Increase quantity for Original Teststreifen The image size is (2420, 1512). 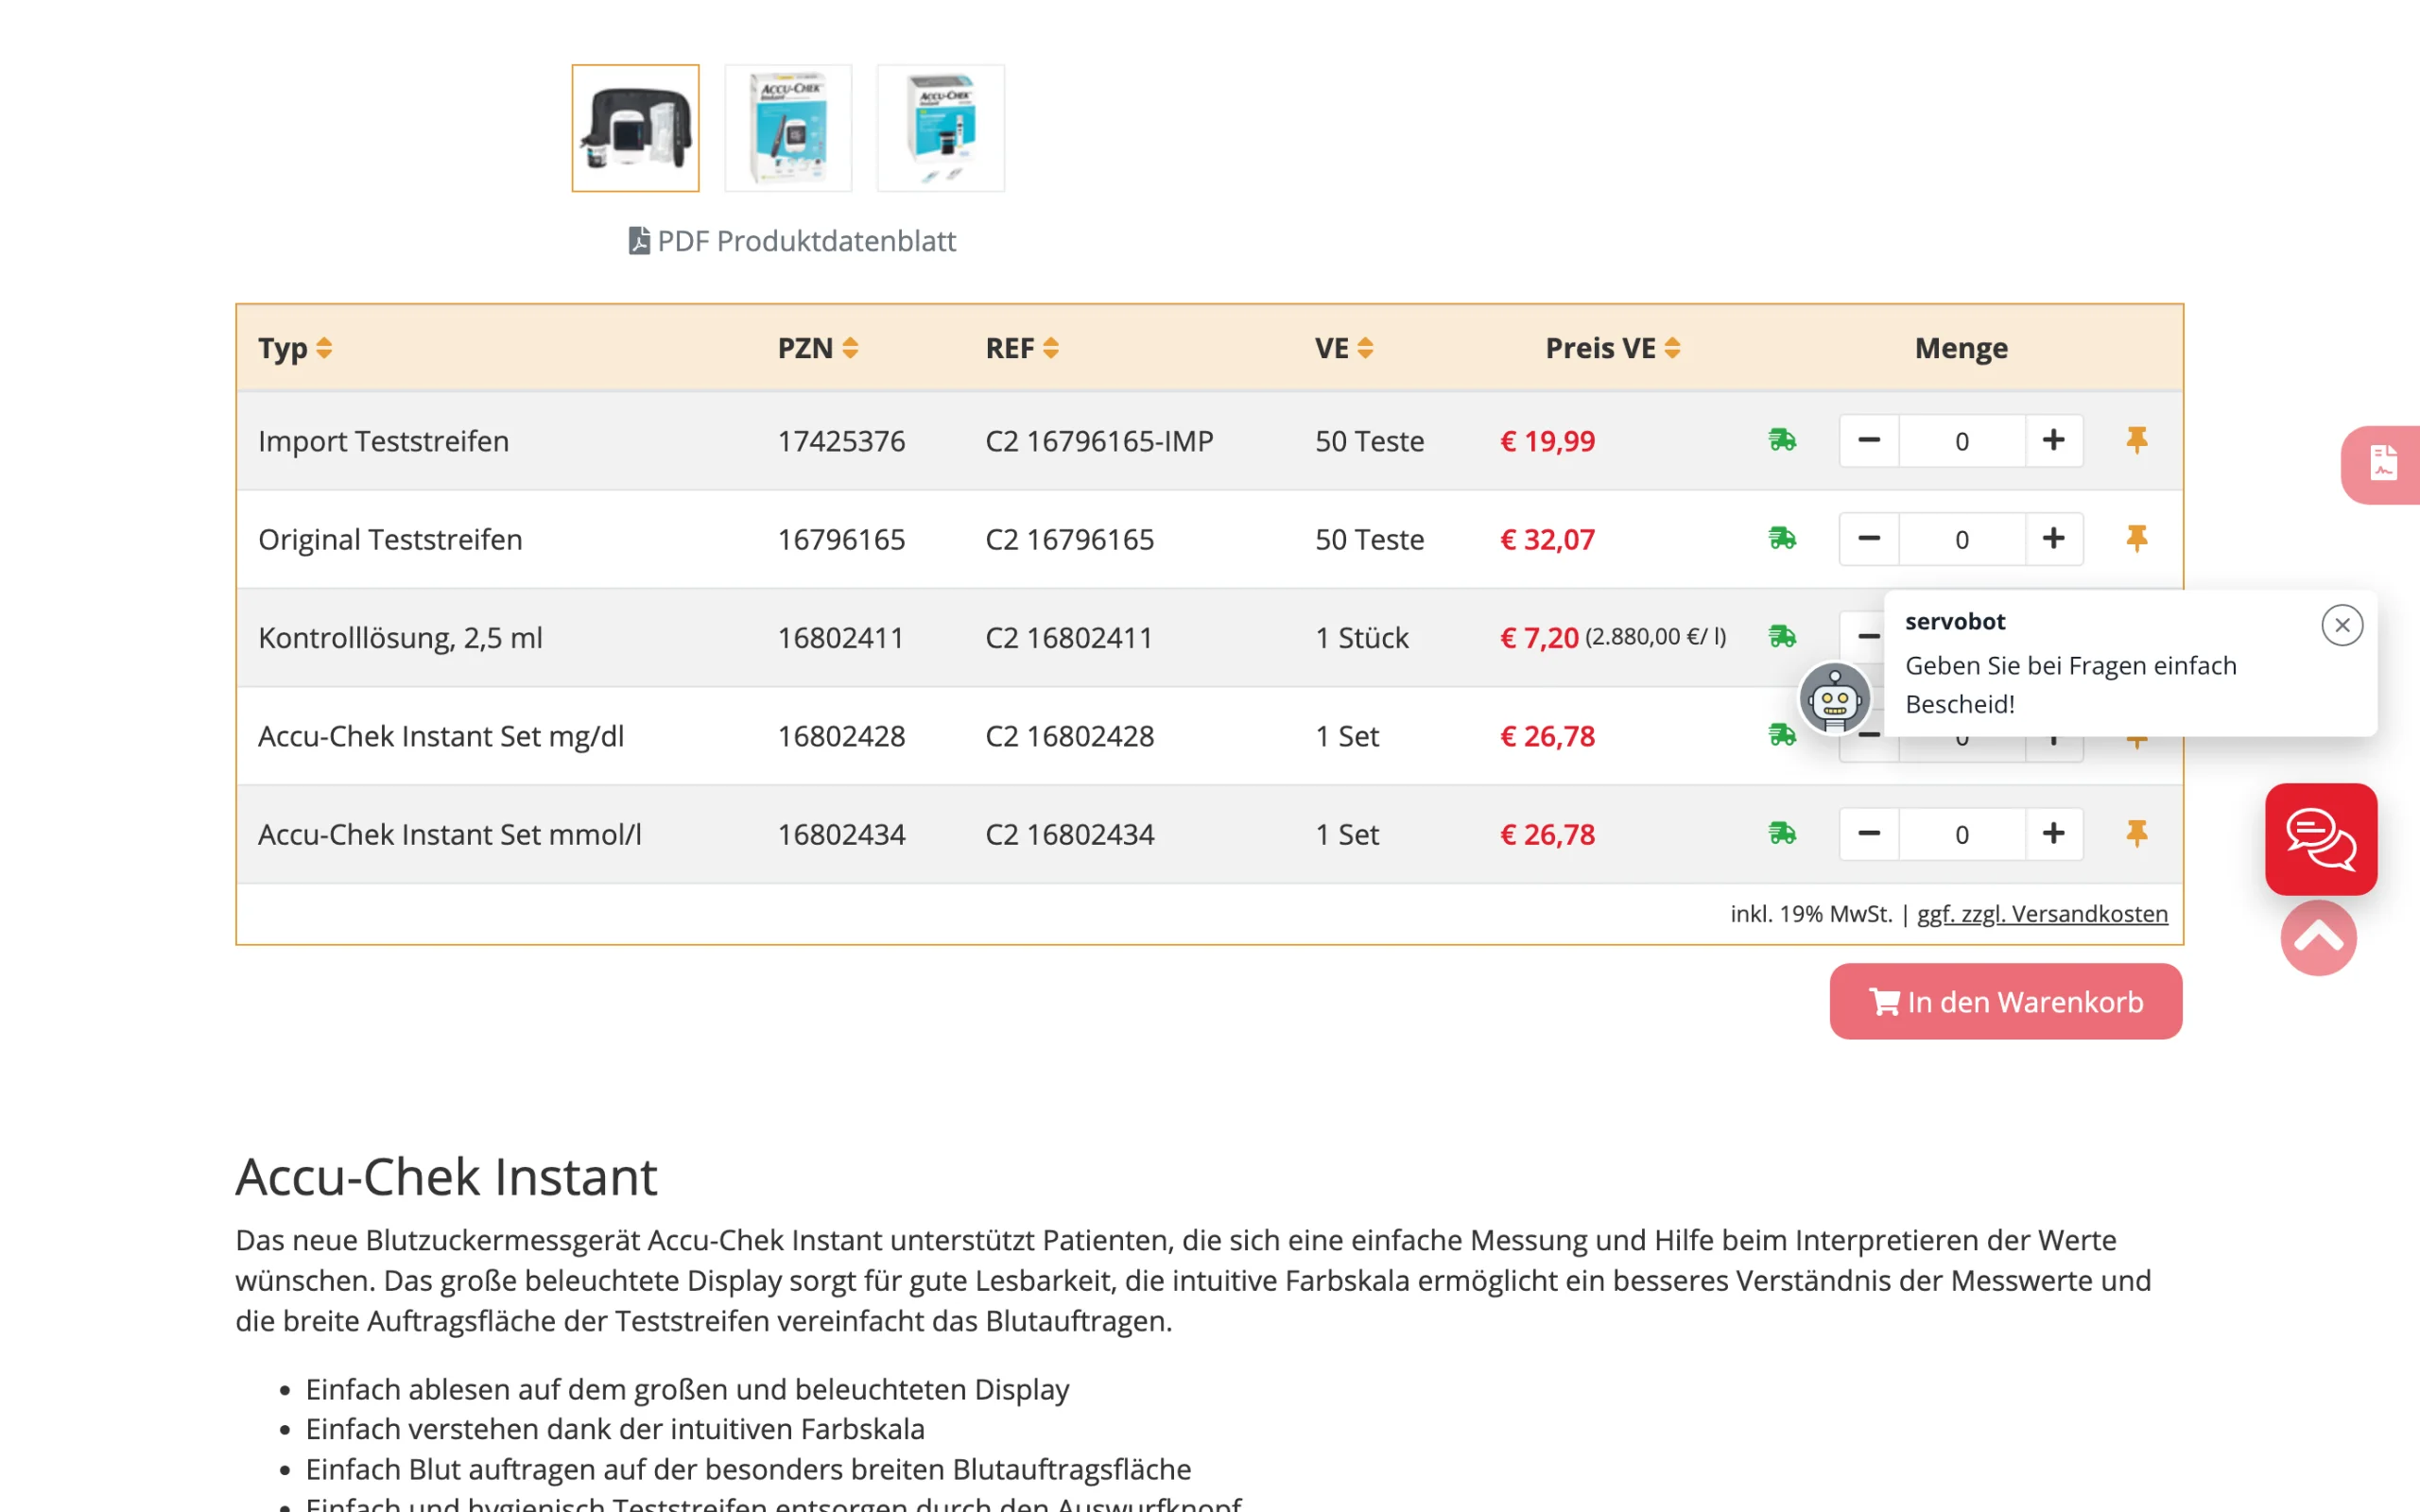pos(2054,538)
